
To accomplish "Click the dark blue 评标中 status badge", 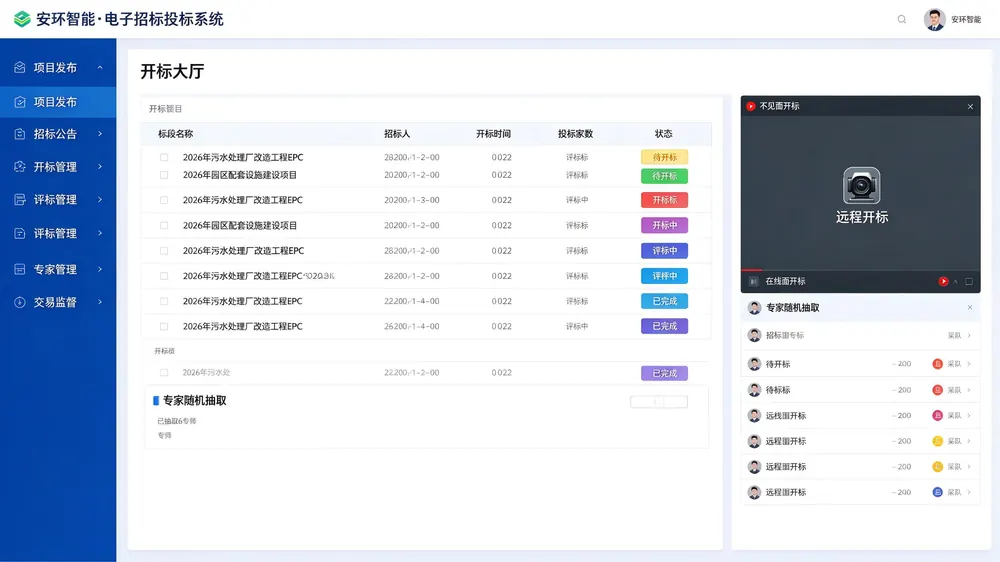I will point(664,251).
